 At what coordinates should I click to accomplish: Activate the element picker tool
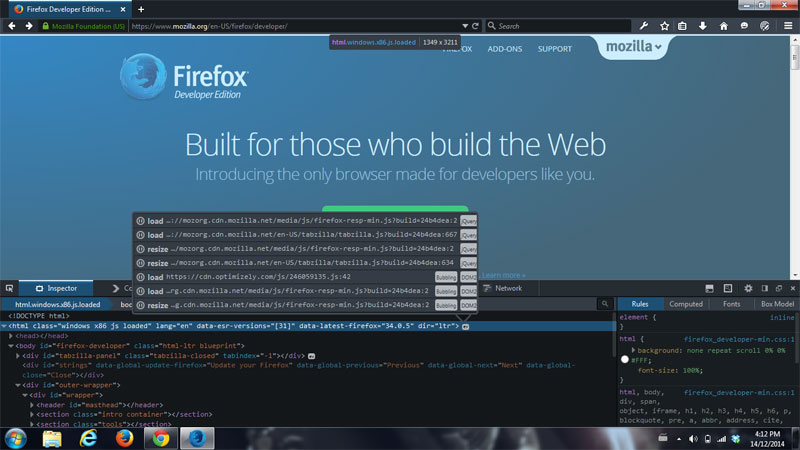[9, 288]
